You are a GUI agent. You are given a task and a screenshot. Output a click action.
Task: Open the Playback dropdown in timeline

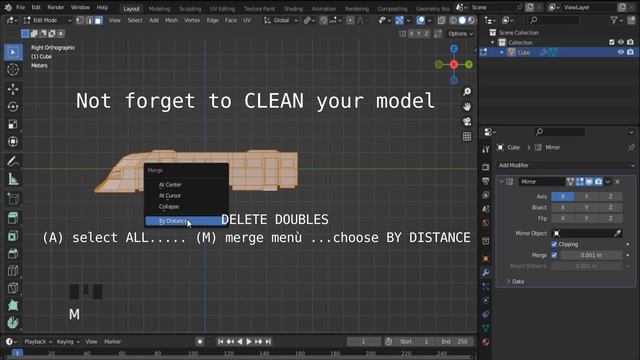(x=38, y=342)
